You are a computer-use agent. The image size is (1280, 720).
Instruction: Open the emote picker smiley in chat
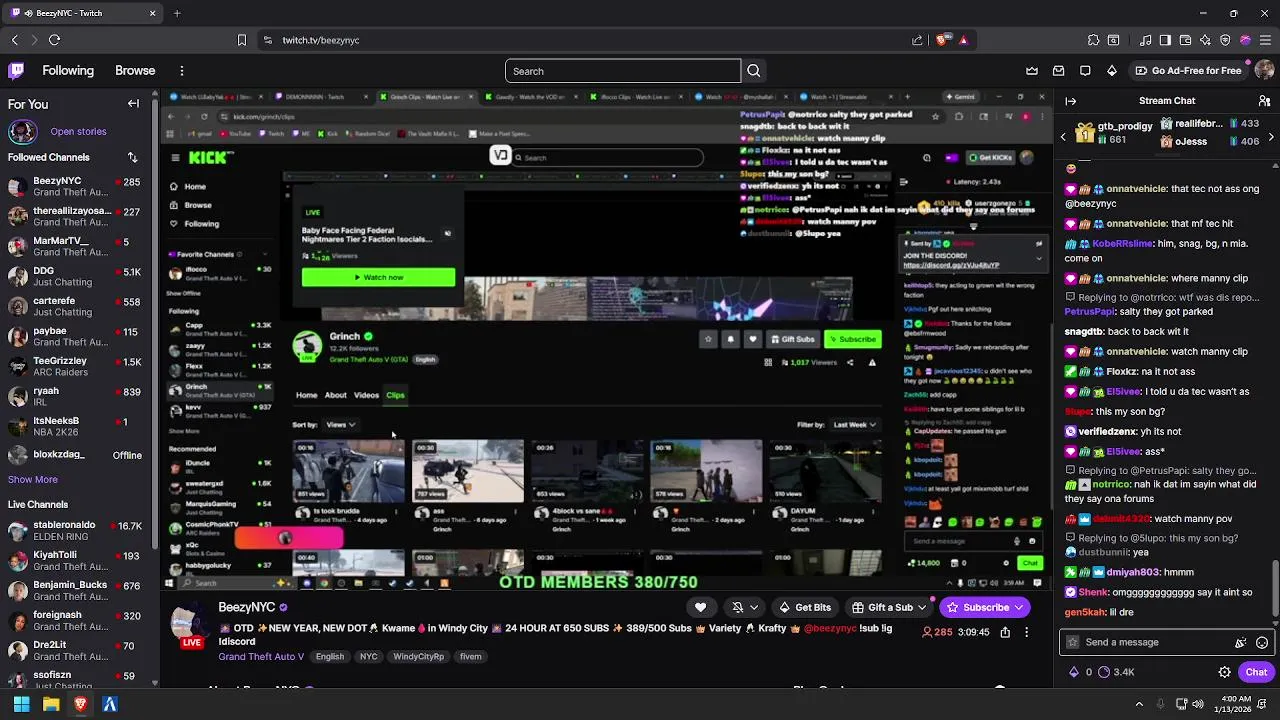pyautogui.click(x=1262, y=643)
